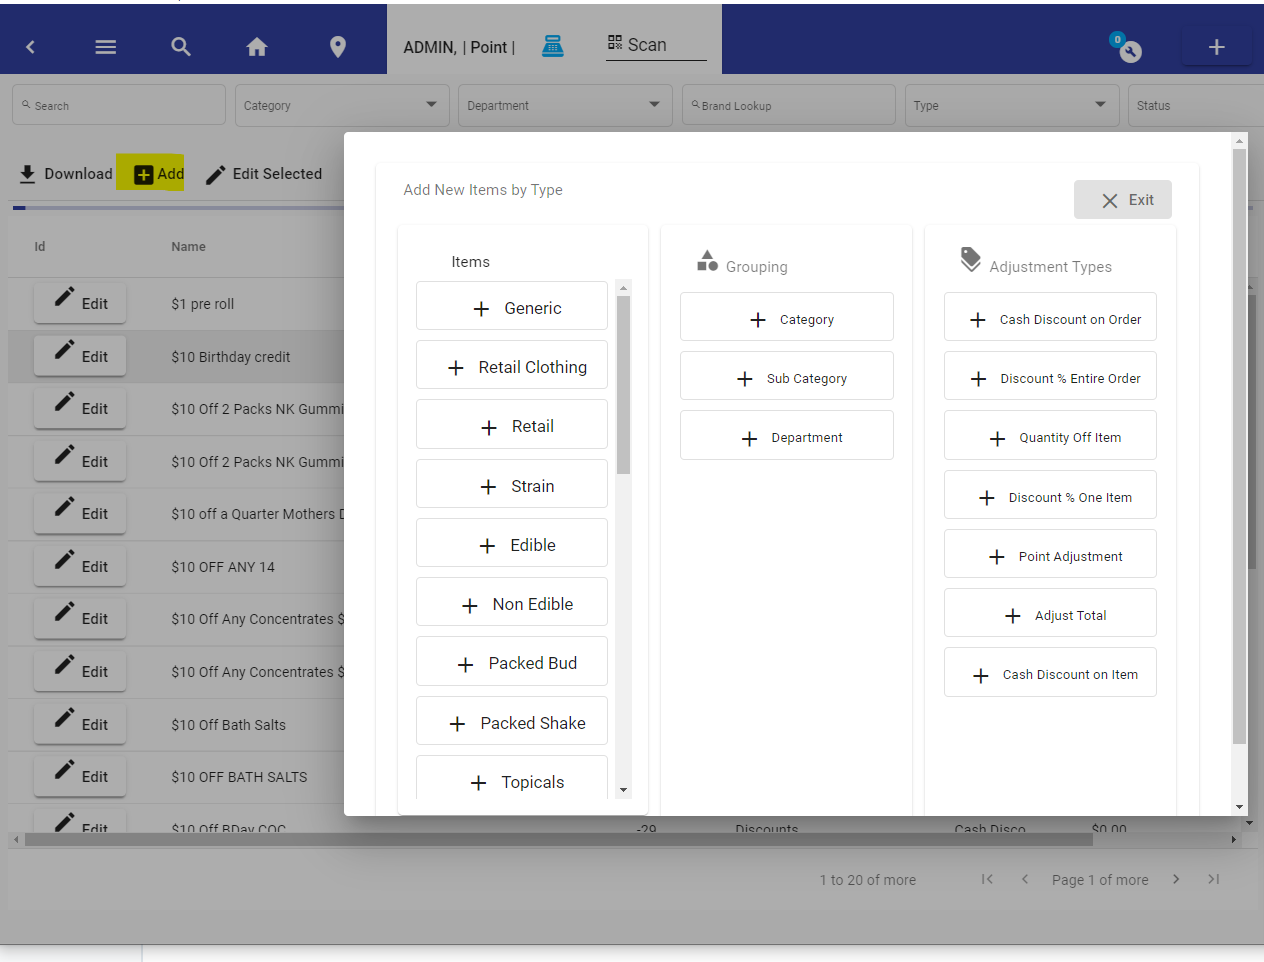Click the location pin icon
Screen dimensions: 1264x962
[x=338, y=47]
